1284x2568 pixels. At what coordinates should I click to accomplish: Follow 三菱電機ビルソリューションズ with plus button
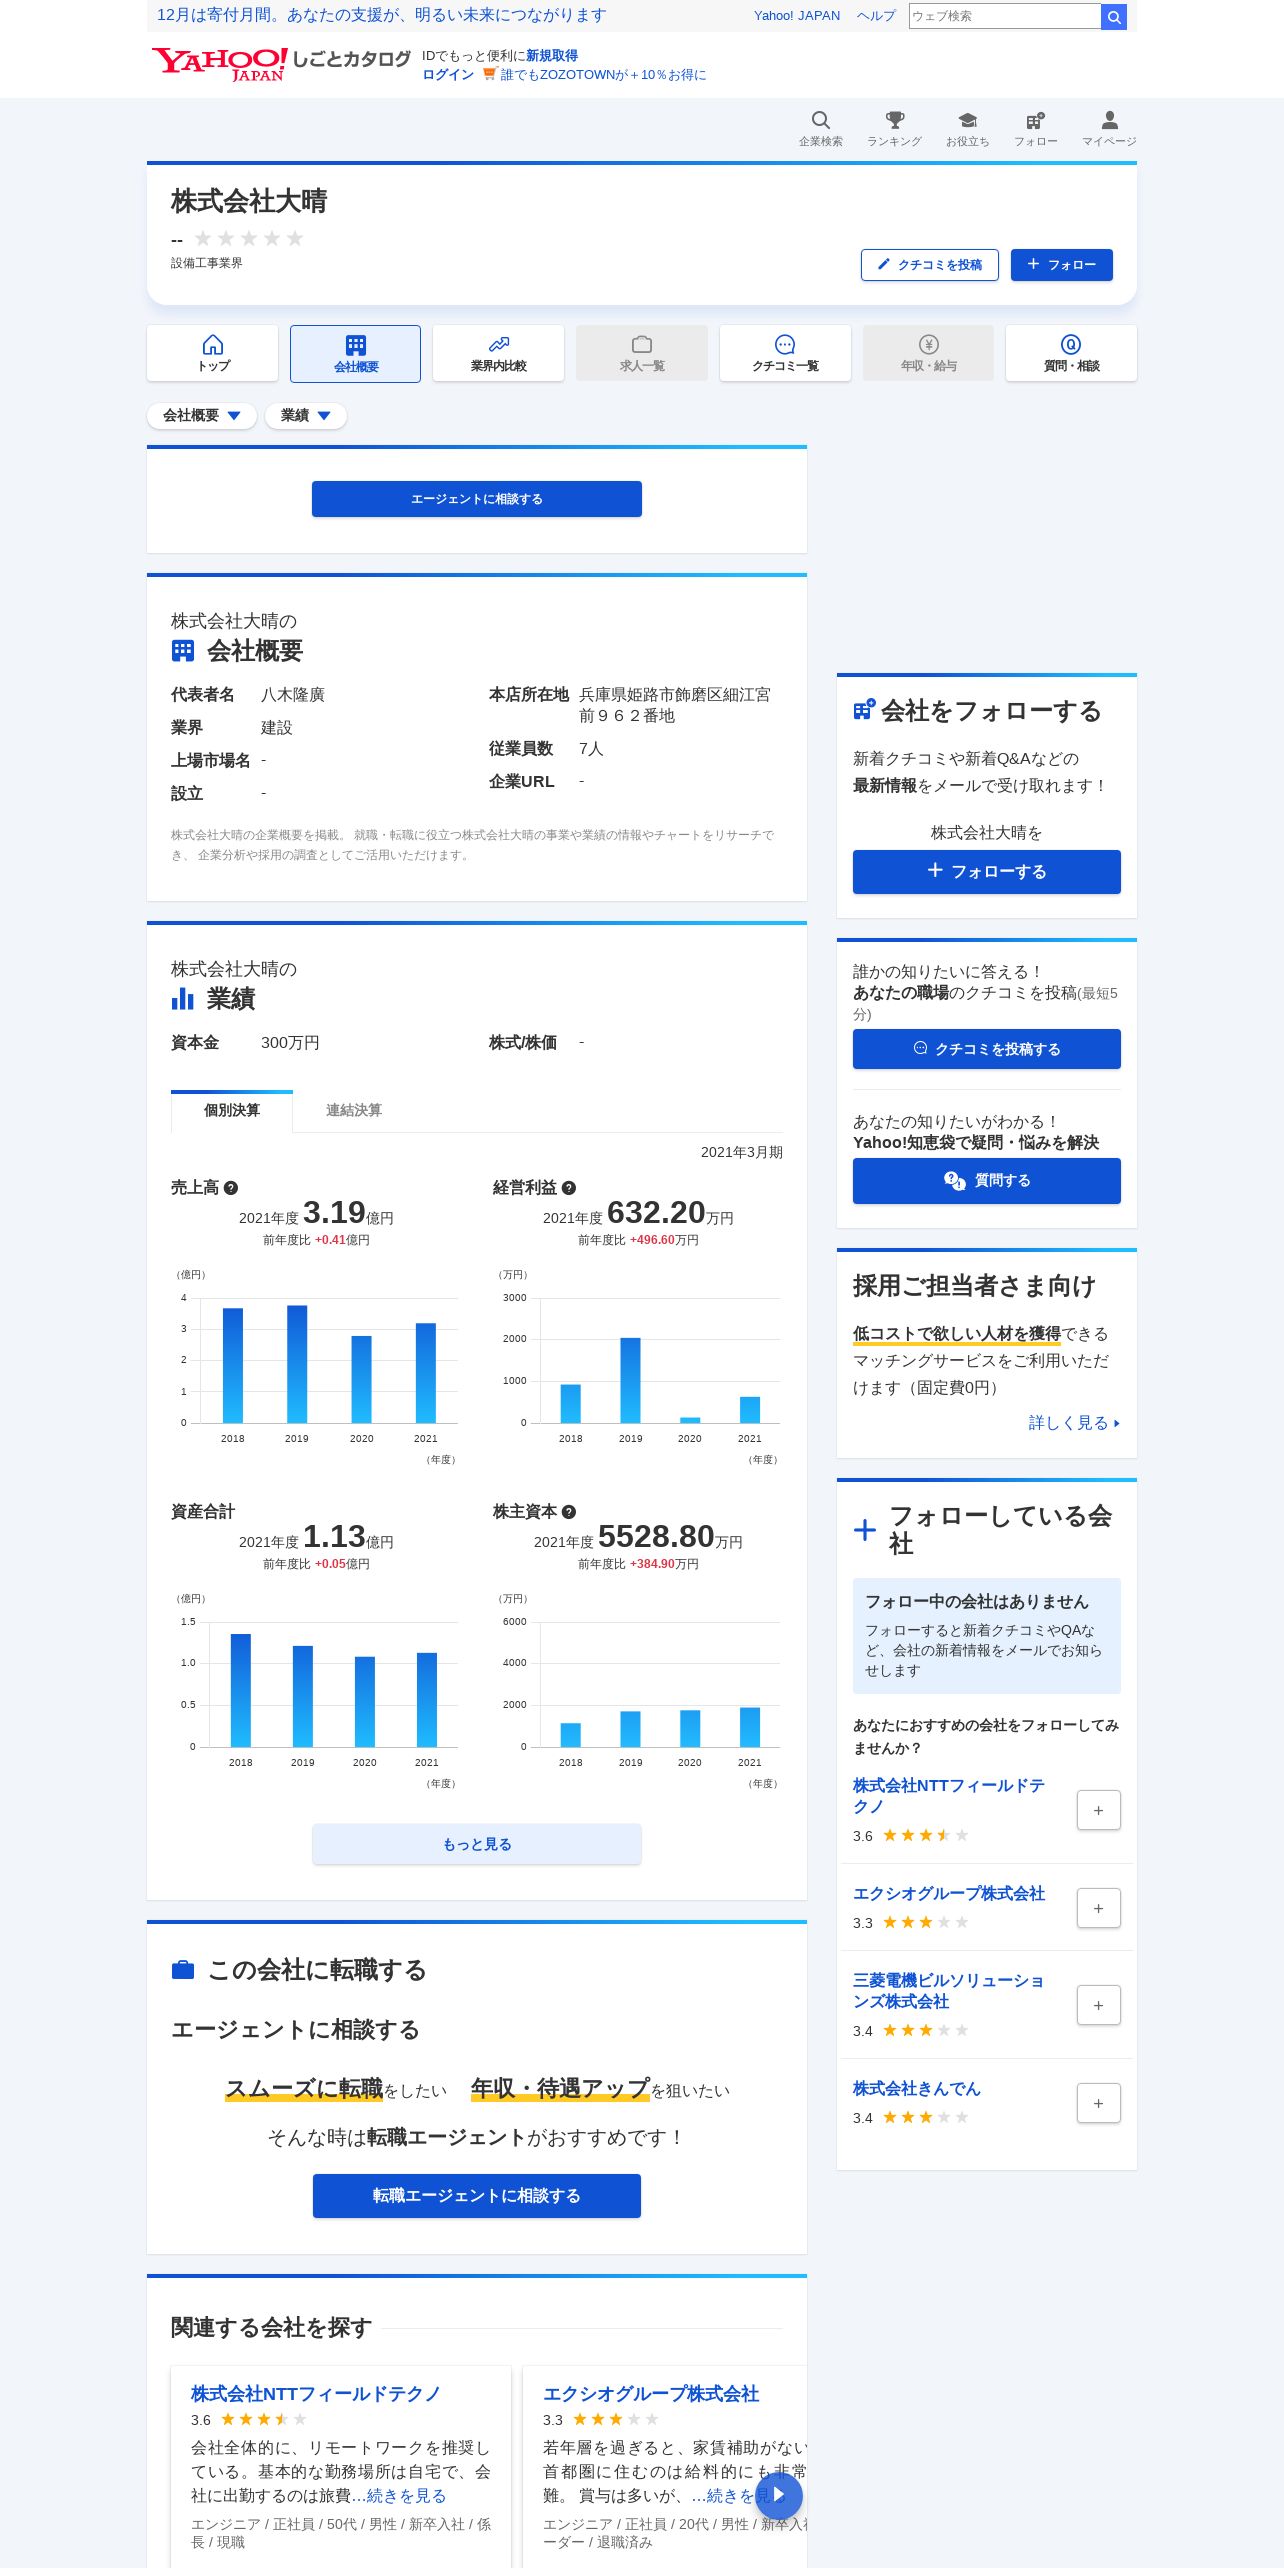tap(1098, 2005)
